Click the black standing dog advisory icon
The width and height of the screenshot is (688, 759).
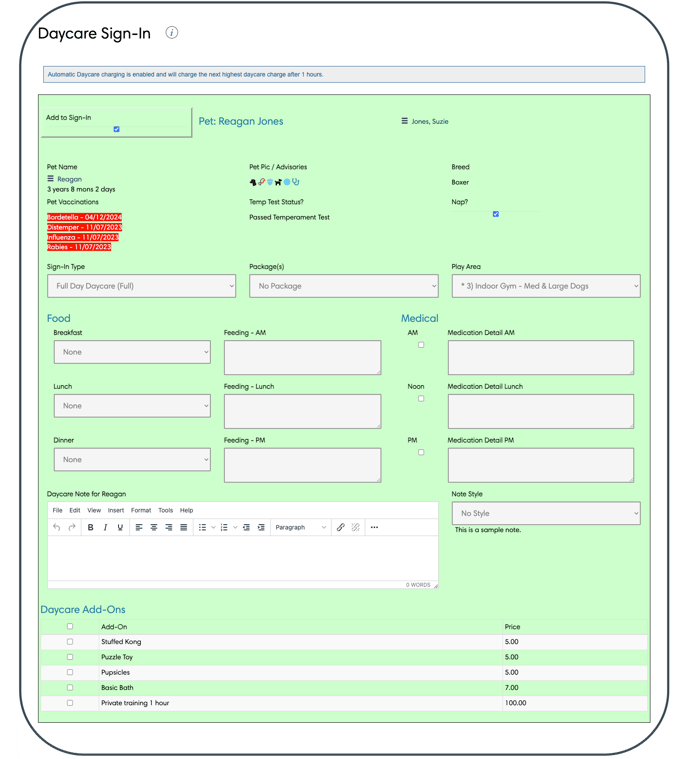pyautogui.click(x=278, y=182)
